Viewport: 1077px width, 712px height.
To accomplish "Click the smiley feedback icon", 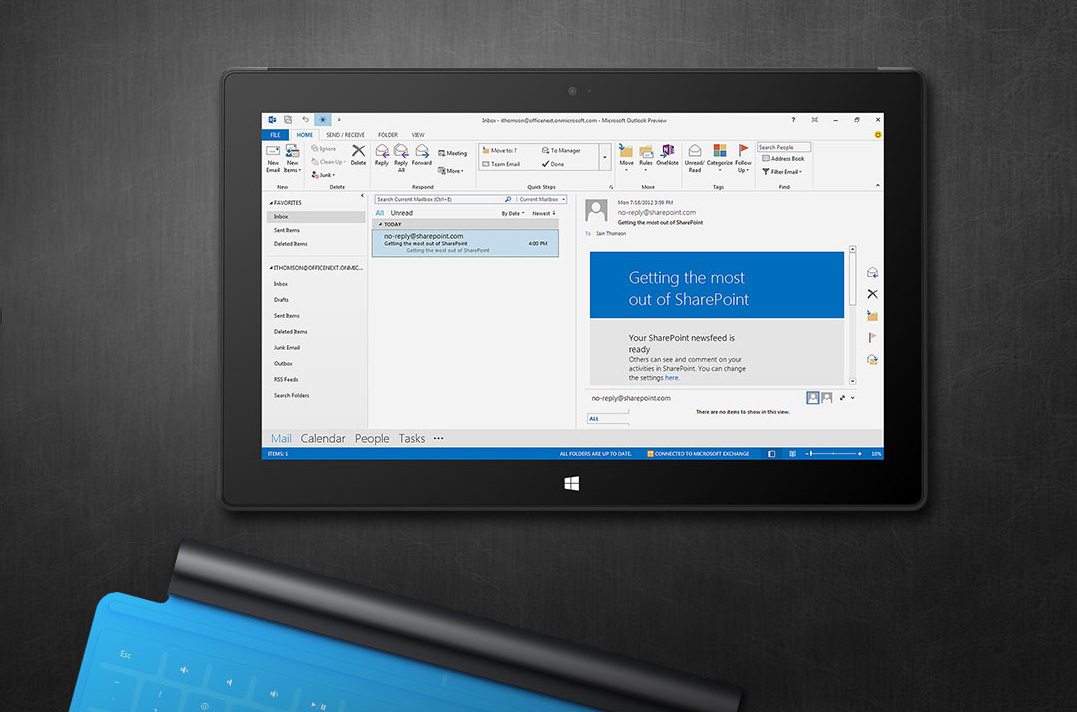I will (877, 135).
